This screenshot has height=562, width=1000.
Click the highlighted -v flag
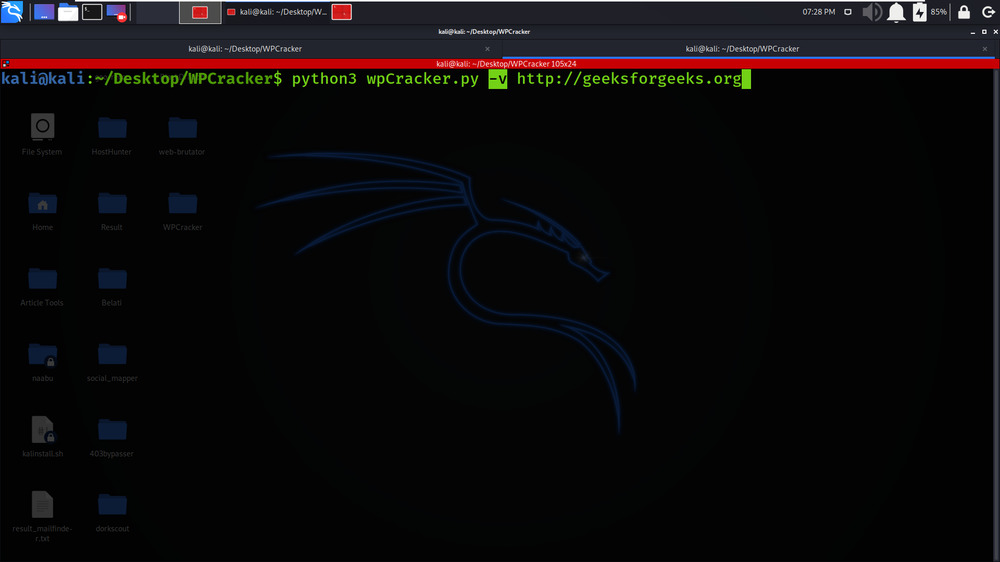tap(497, 78)
